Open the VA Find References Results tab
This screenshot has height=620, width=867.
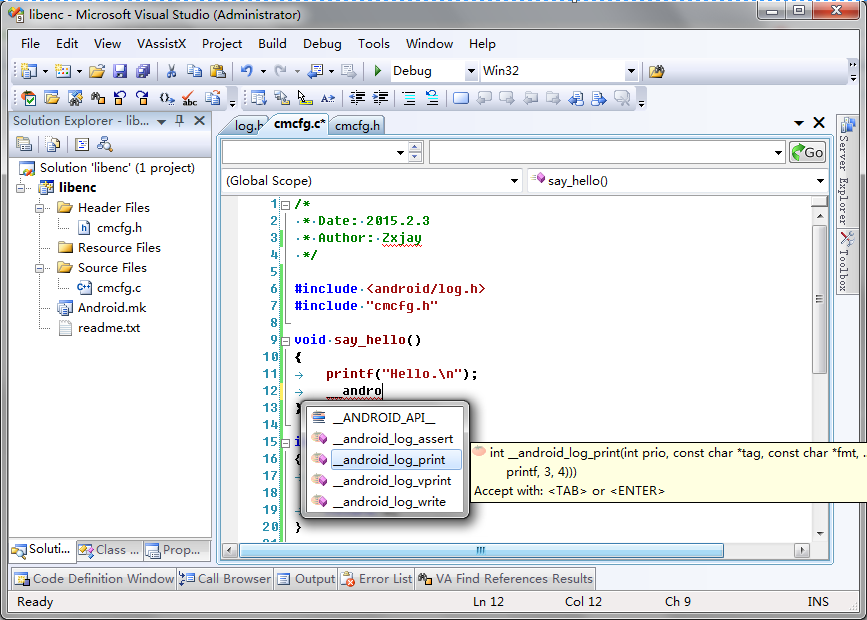click(x=505, y=579)
